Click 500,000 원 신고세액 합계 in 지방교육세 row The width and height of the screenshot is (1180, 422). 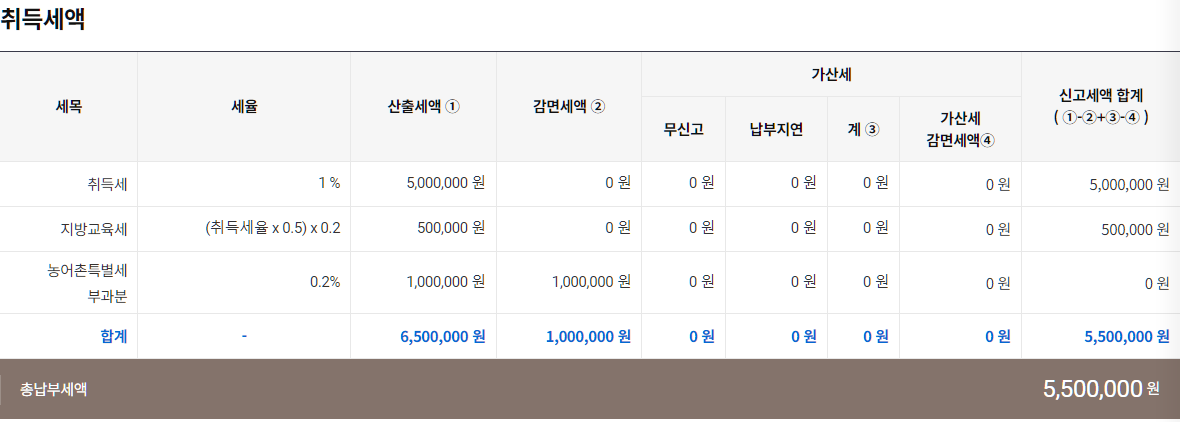coord(1135,229)
